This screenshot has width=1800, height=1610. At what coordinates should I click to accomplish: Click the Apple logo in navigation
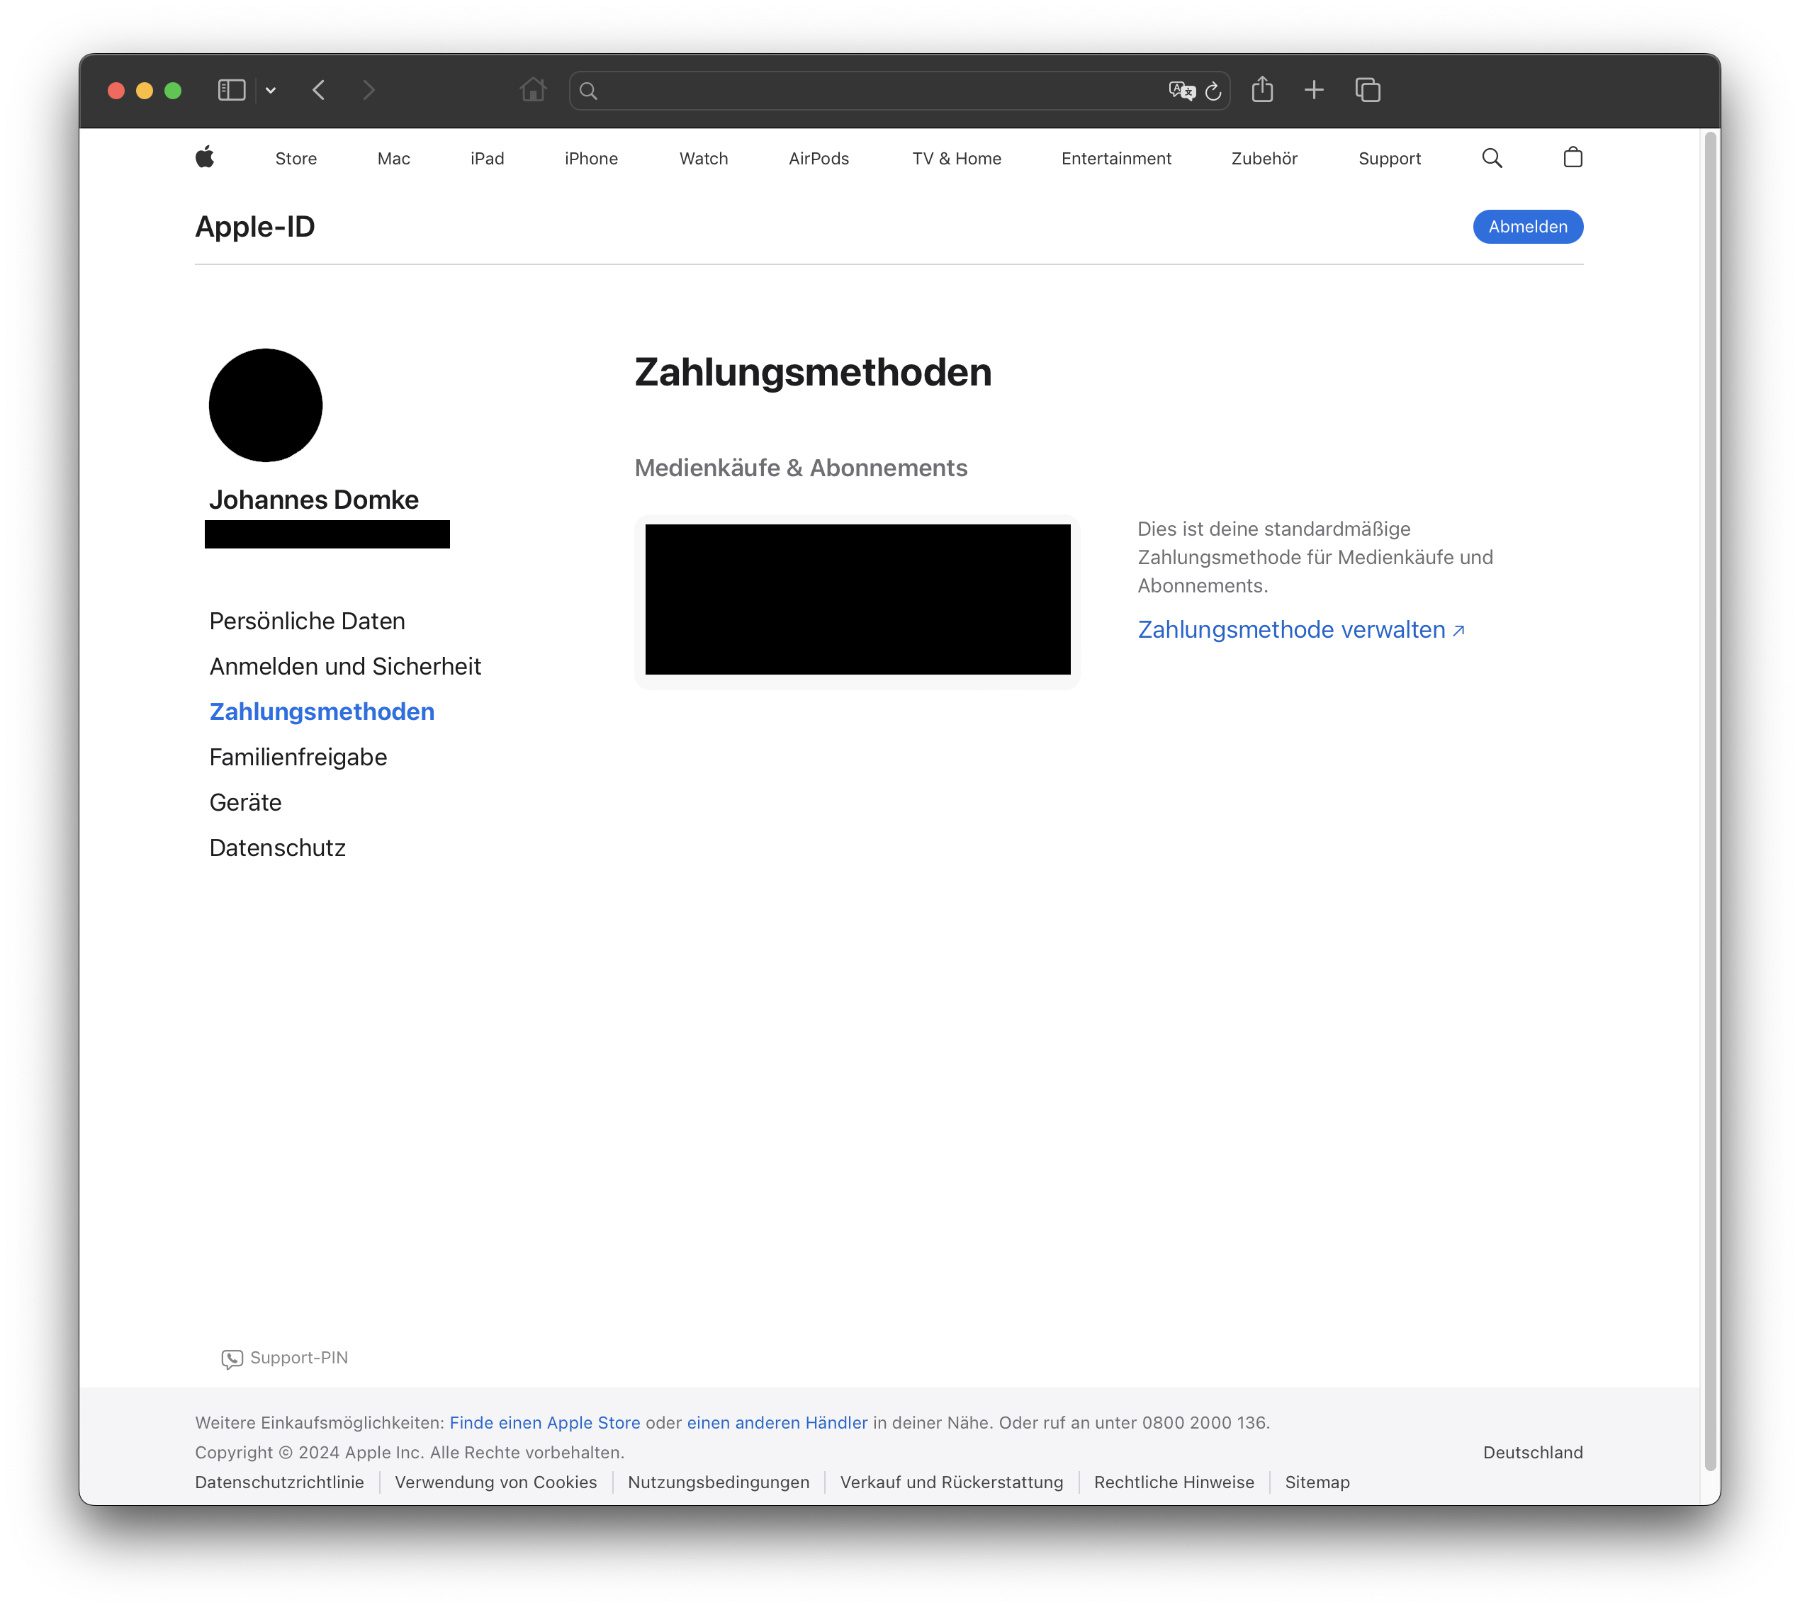[x=205, y=157]
